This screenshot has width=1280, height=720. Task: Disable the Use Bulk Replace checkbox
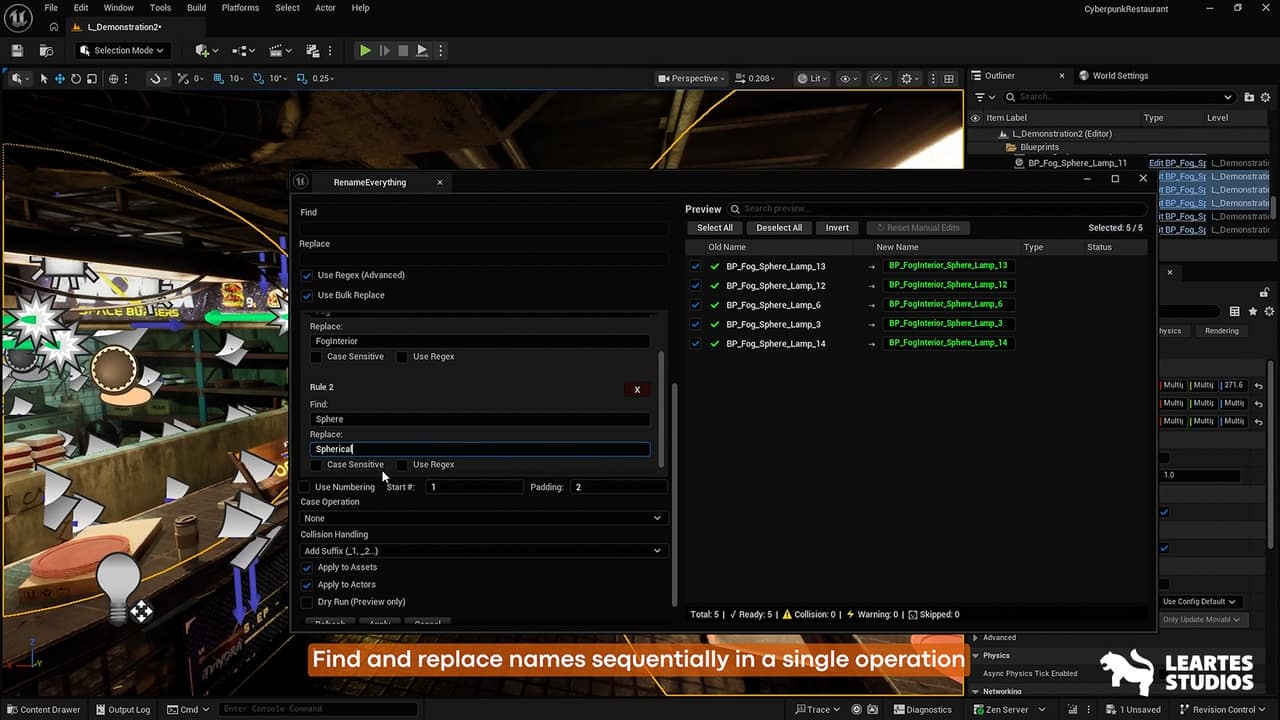(308, 295)
